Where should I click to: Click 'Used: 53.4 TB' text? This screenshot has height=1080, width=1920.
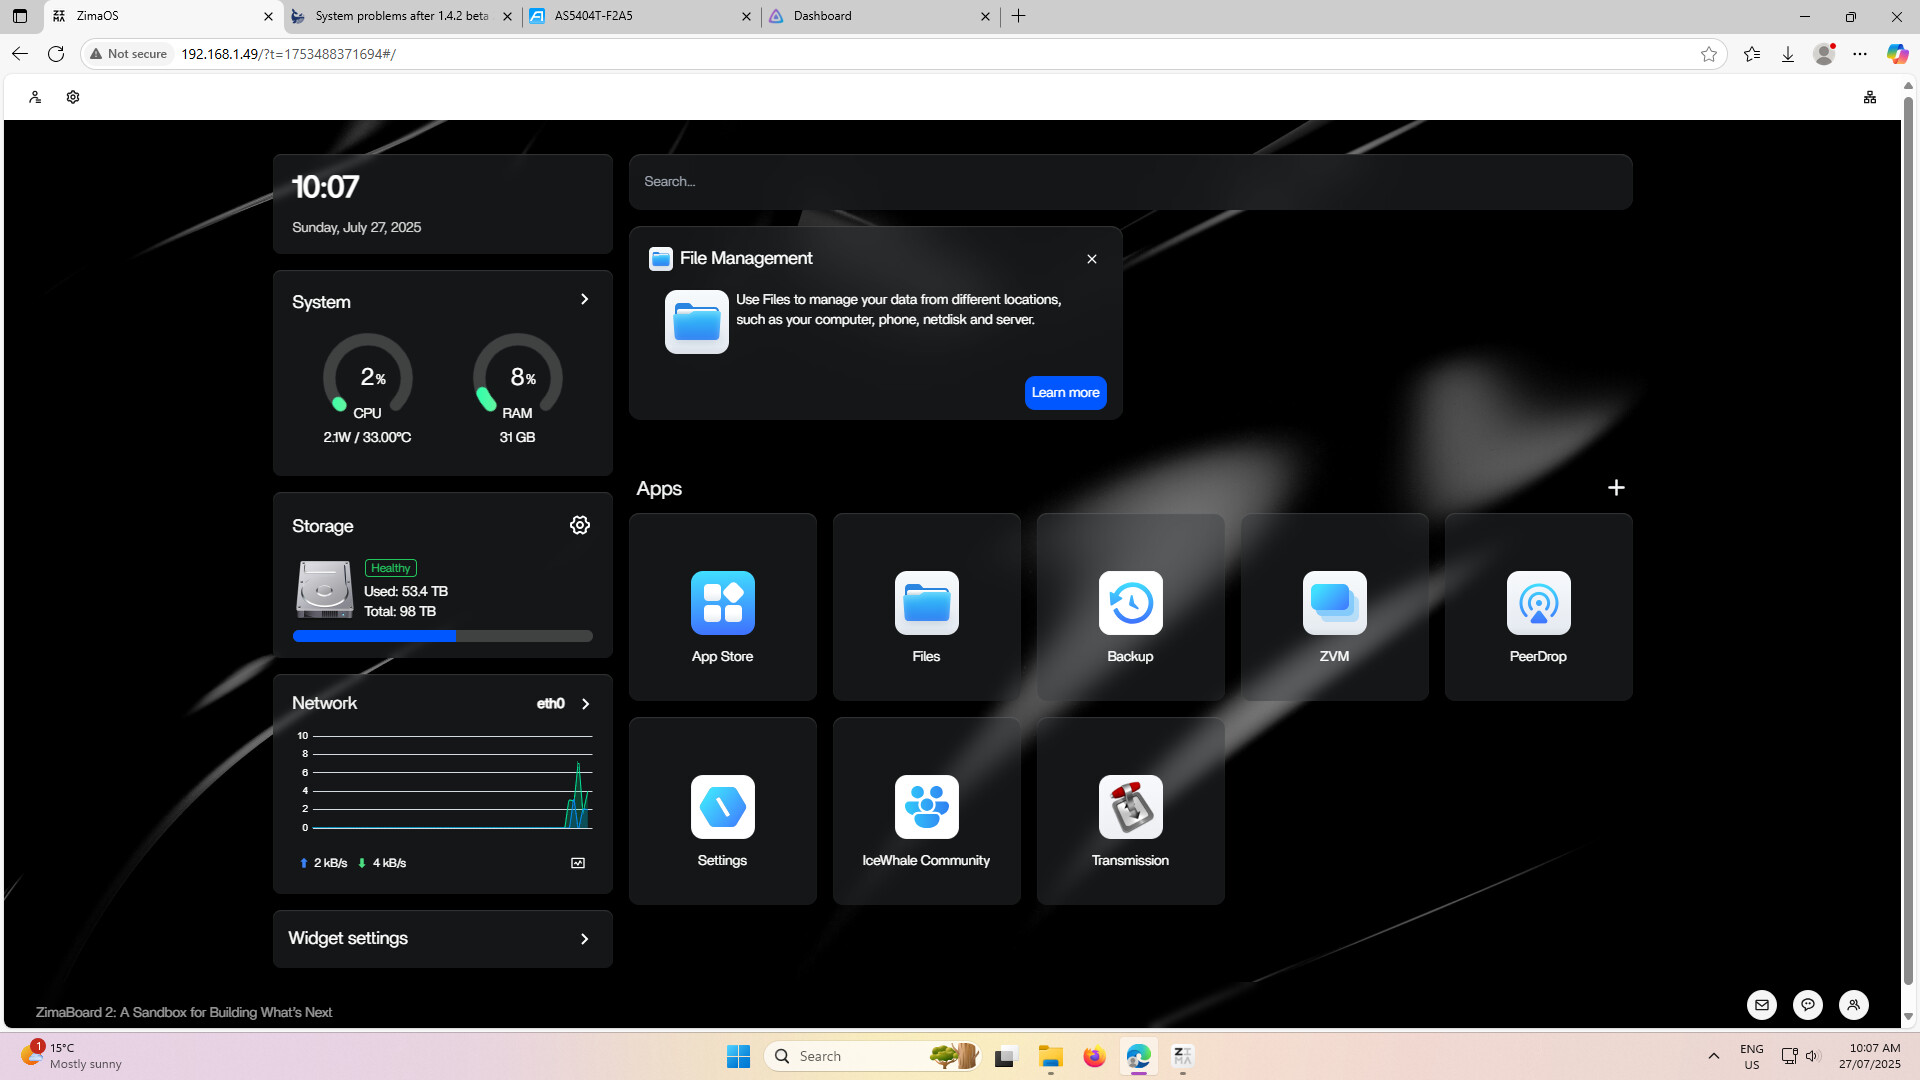(406, 592)
